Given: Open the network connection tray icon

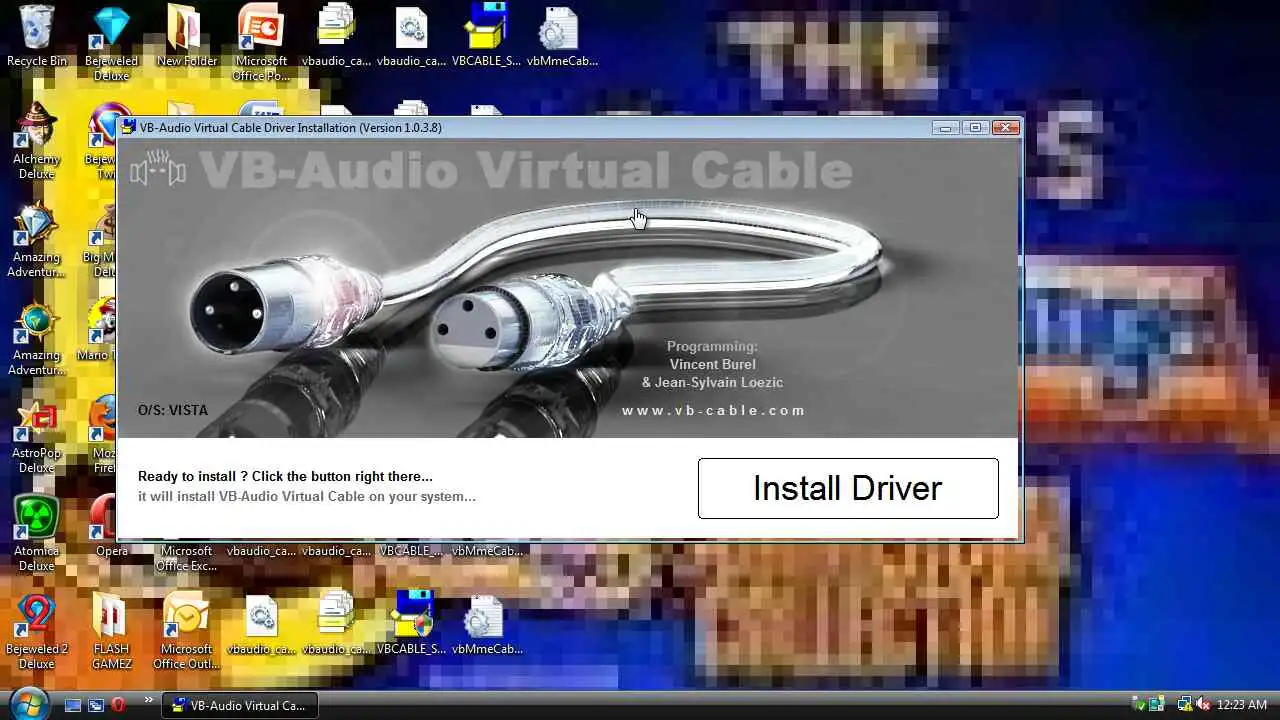Looking at the screenshot, I should (x=1184, y=705).
